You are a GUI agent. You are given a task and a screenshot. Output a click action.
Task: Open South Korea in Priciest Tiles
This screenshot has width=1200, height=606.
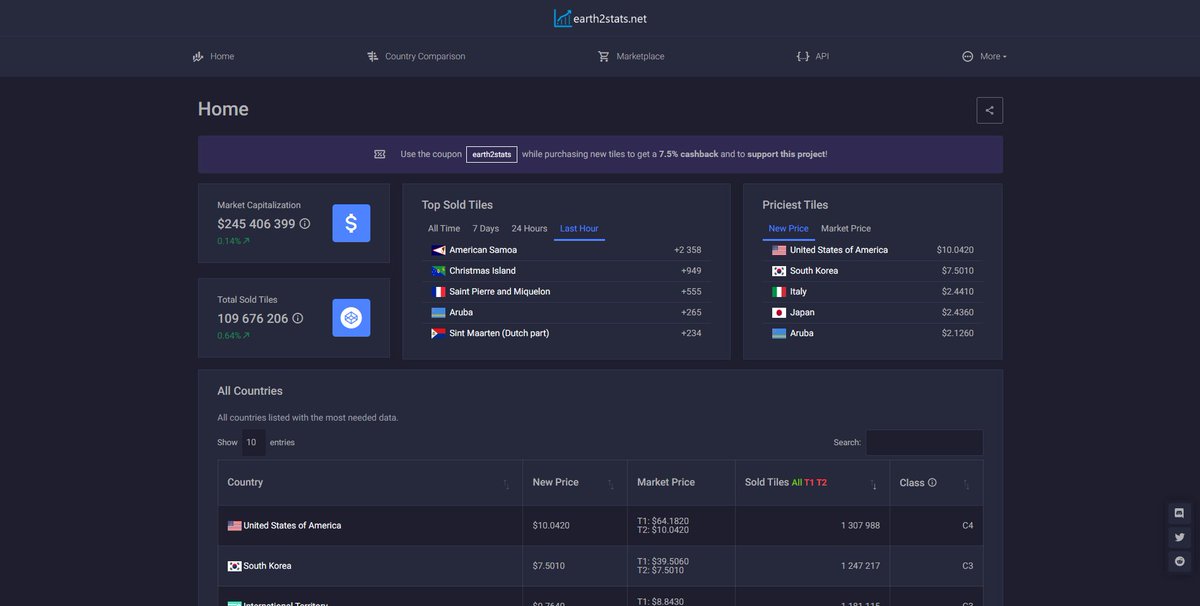[814, 271]
